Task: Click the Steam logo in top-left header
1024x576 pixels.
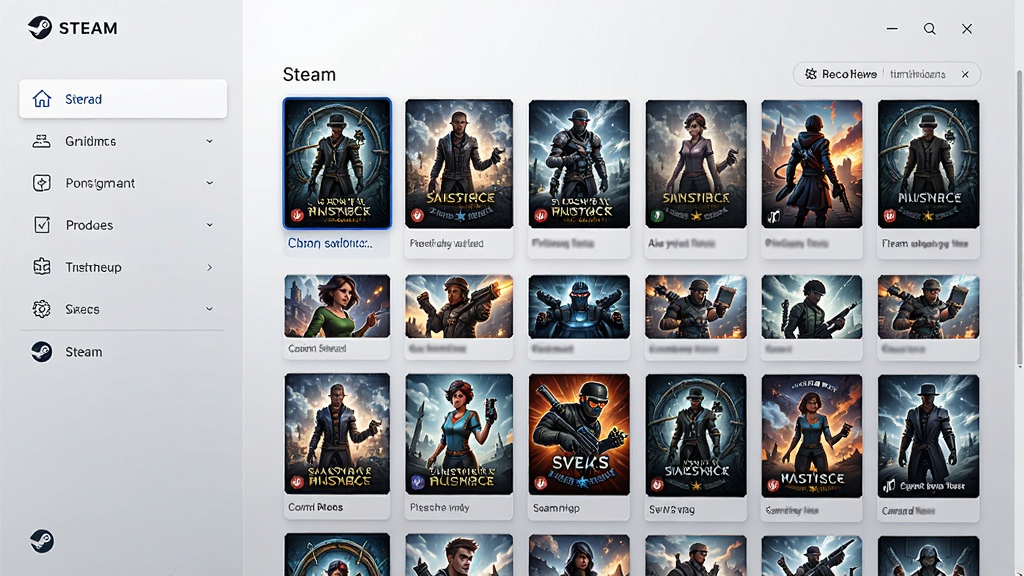Action: 40,28
